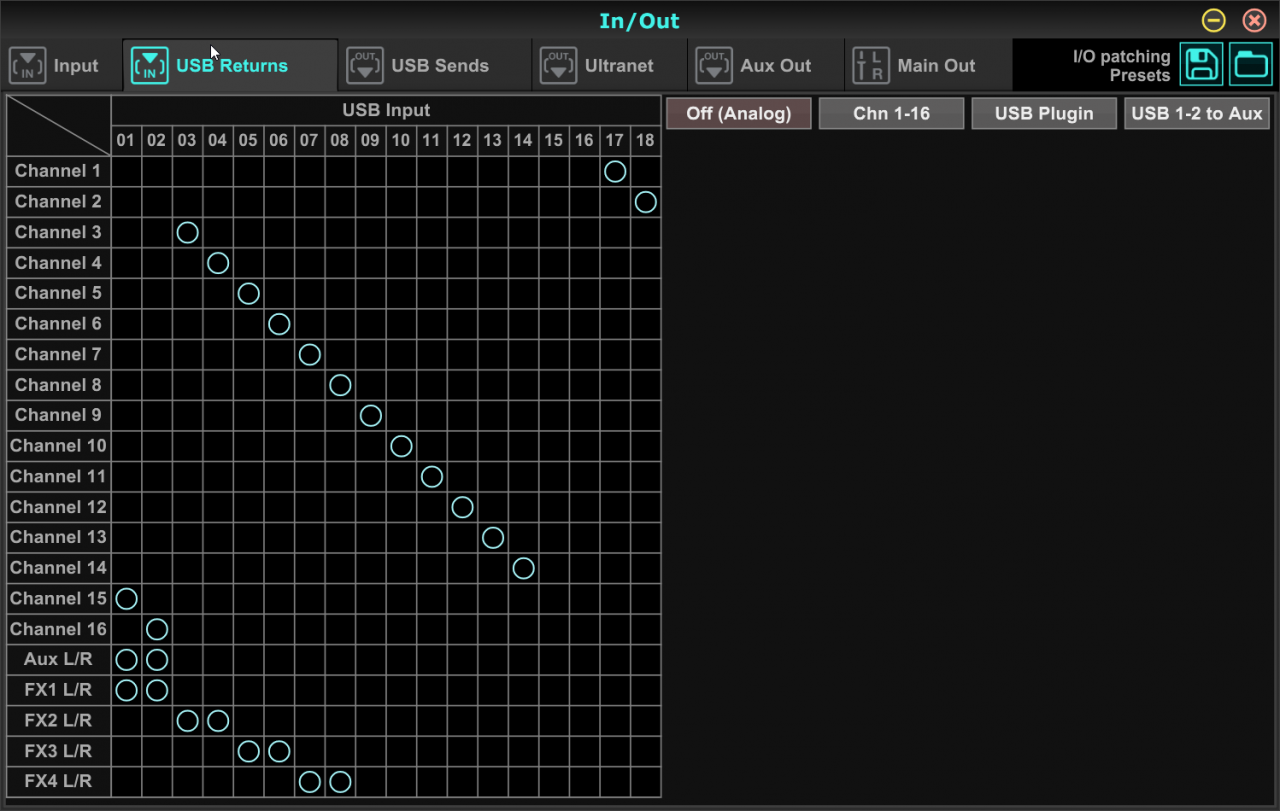Click USB input column header 01
Viewport: 1280px width, 811px height.
pos(126,141)
